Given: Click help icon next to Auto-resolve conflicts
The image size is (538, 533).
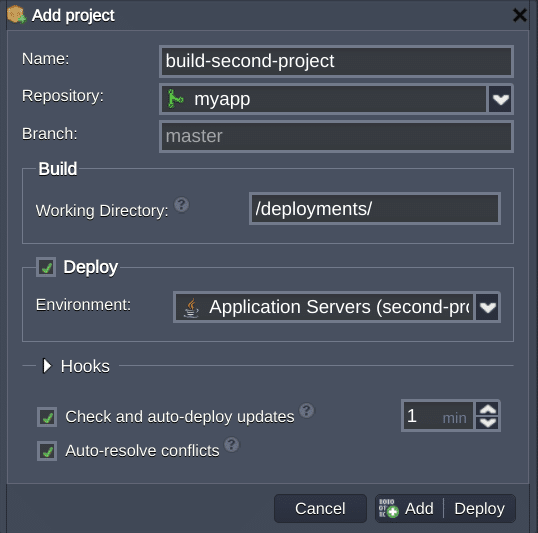Looking at the screenshot, I should 232,444.
